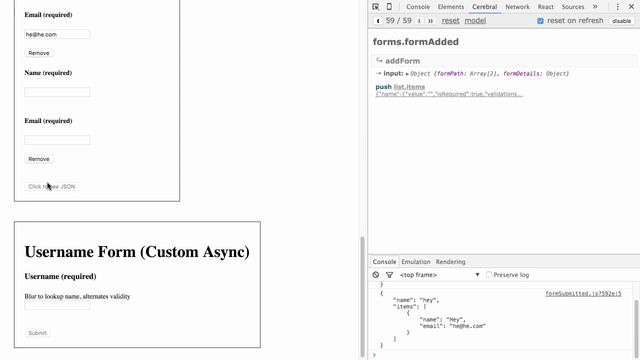640x360 pixels.
Task: Select the Cerebral tab
Action: (x=484, y=7)
